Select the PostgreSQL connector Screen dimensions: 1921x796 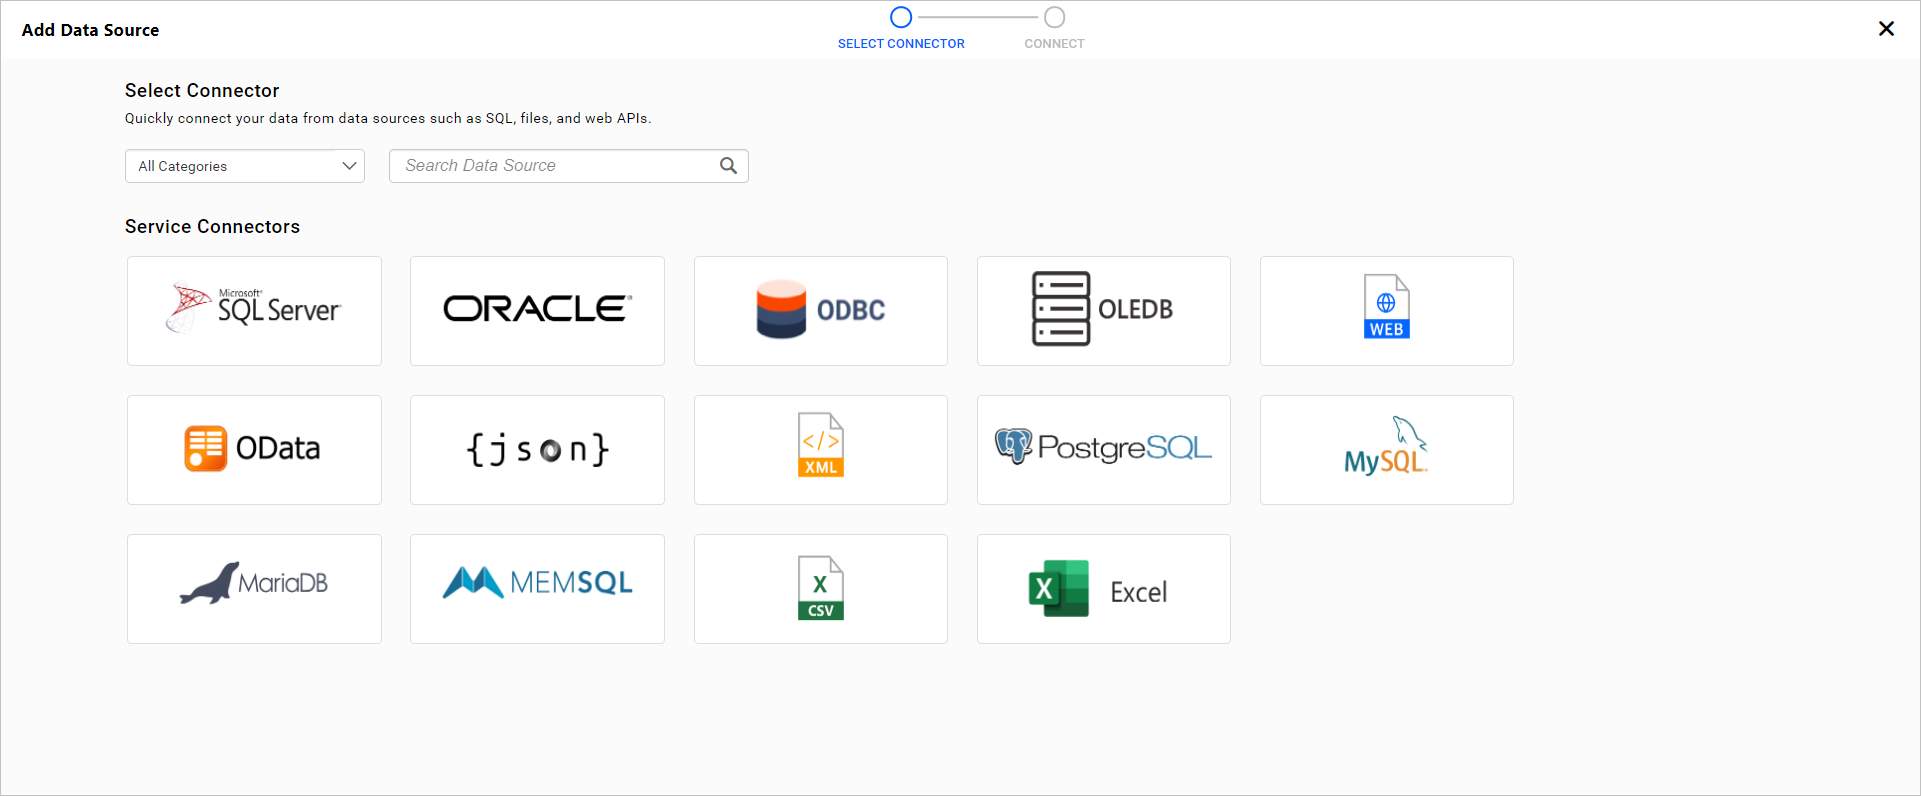(1104, 450)
